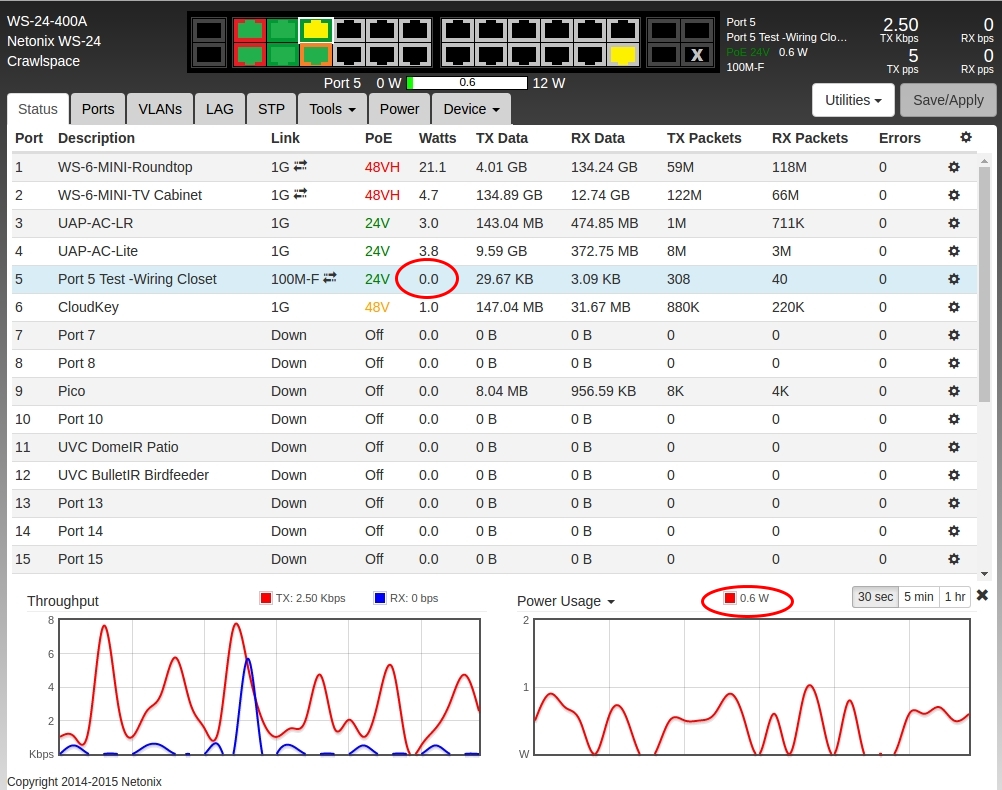Screen dimensions: 1002x790
Task: Select the yellow bottom-row port in second group
Action: tap(622, 54)
